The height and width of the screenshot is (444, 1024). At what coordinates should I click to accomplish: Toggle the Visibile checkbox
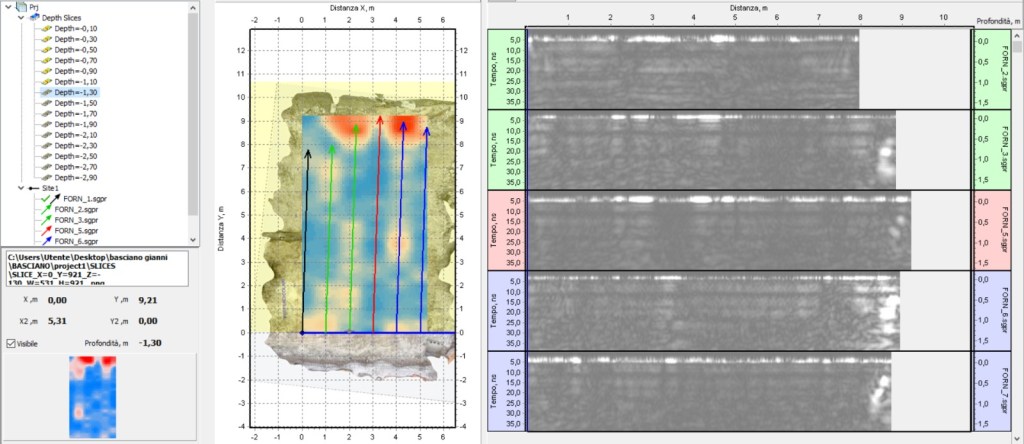(11, 343)
